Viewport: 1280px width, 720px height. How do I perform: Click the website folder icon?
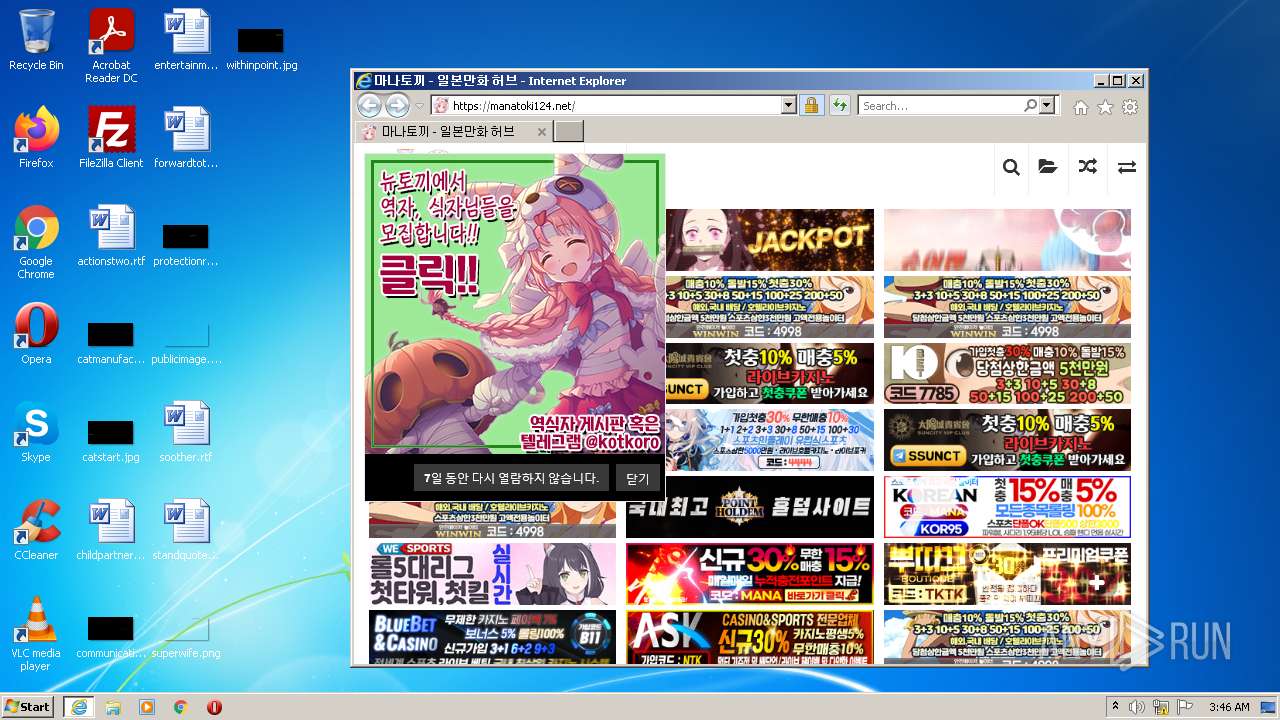tap(1048, 167)
